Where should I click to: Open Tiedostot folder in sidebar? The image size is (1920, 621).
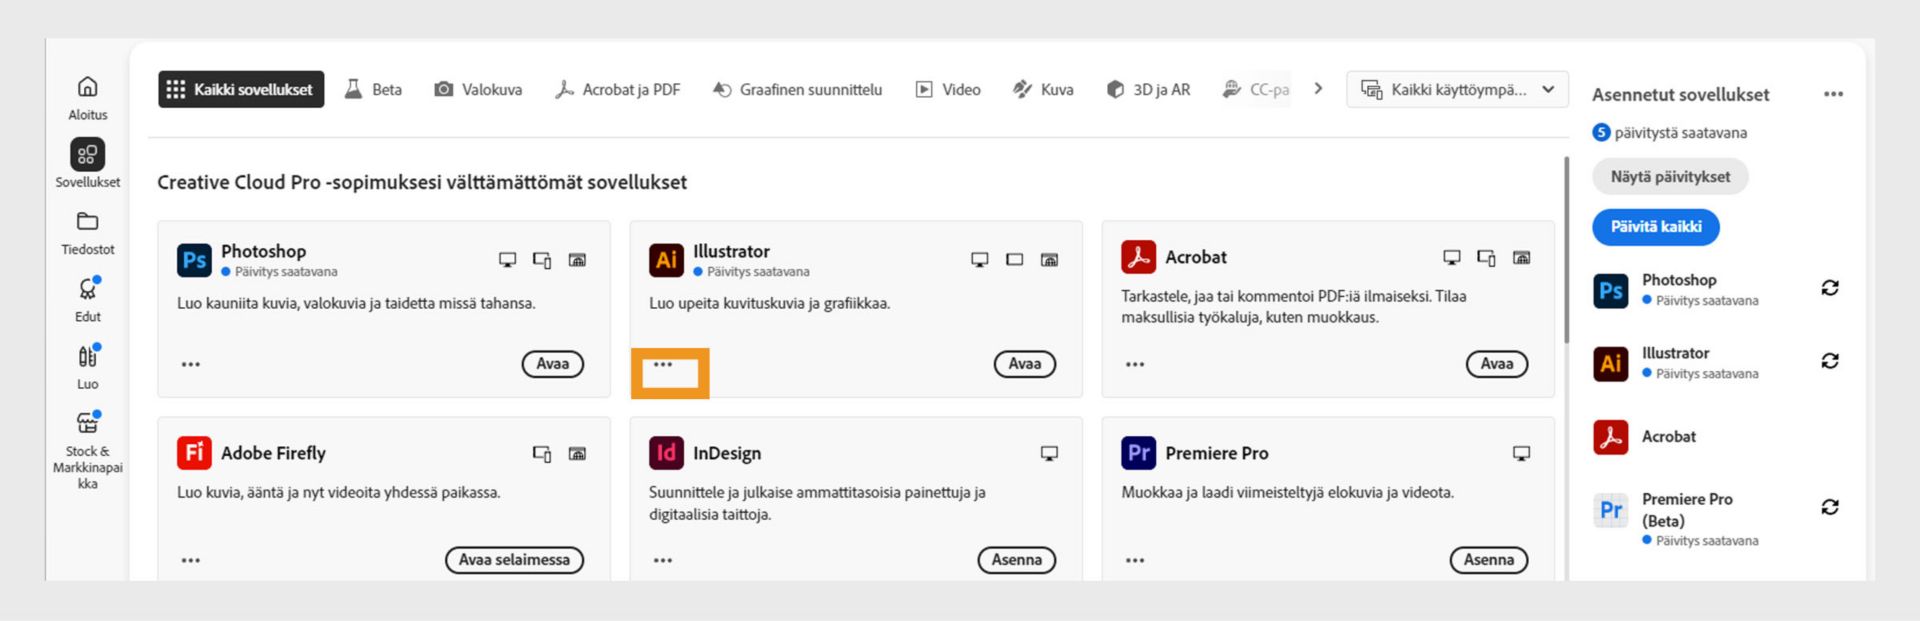[x=88, y=233]
